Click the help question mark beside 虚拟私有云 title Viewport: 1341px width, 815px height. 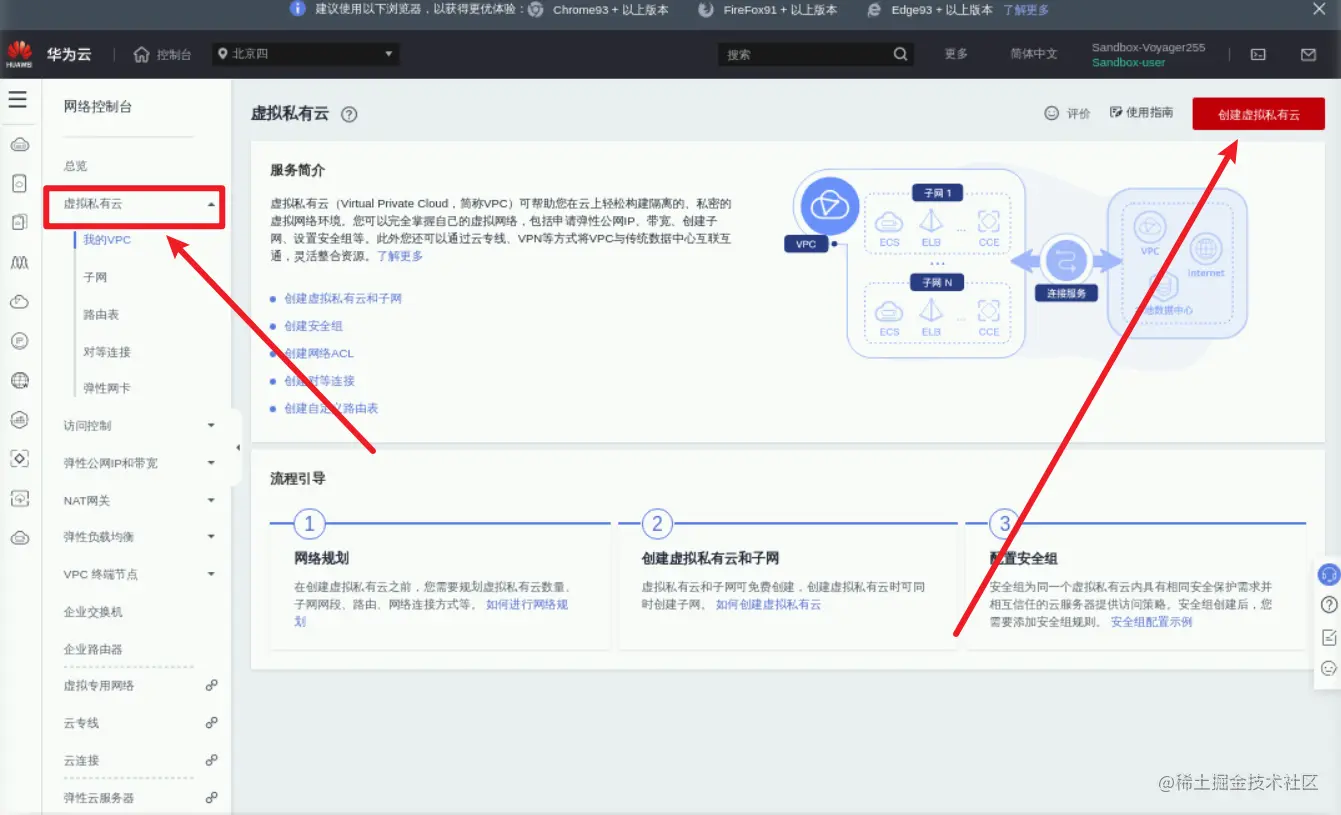(x=349, y=114)
